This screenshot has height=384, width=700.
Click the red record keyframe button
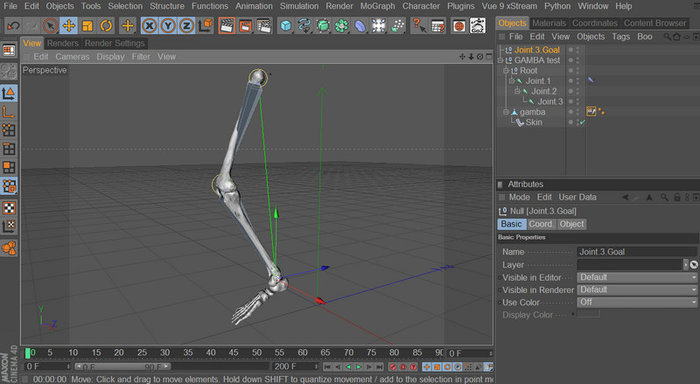392,367
